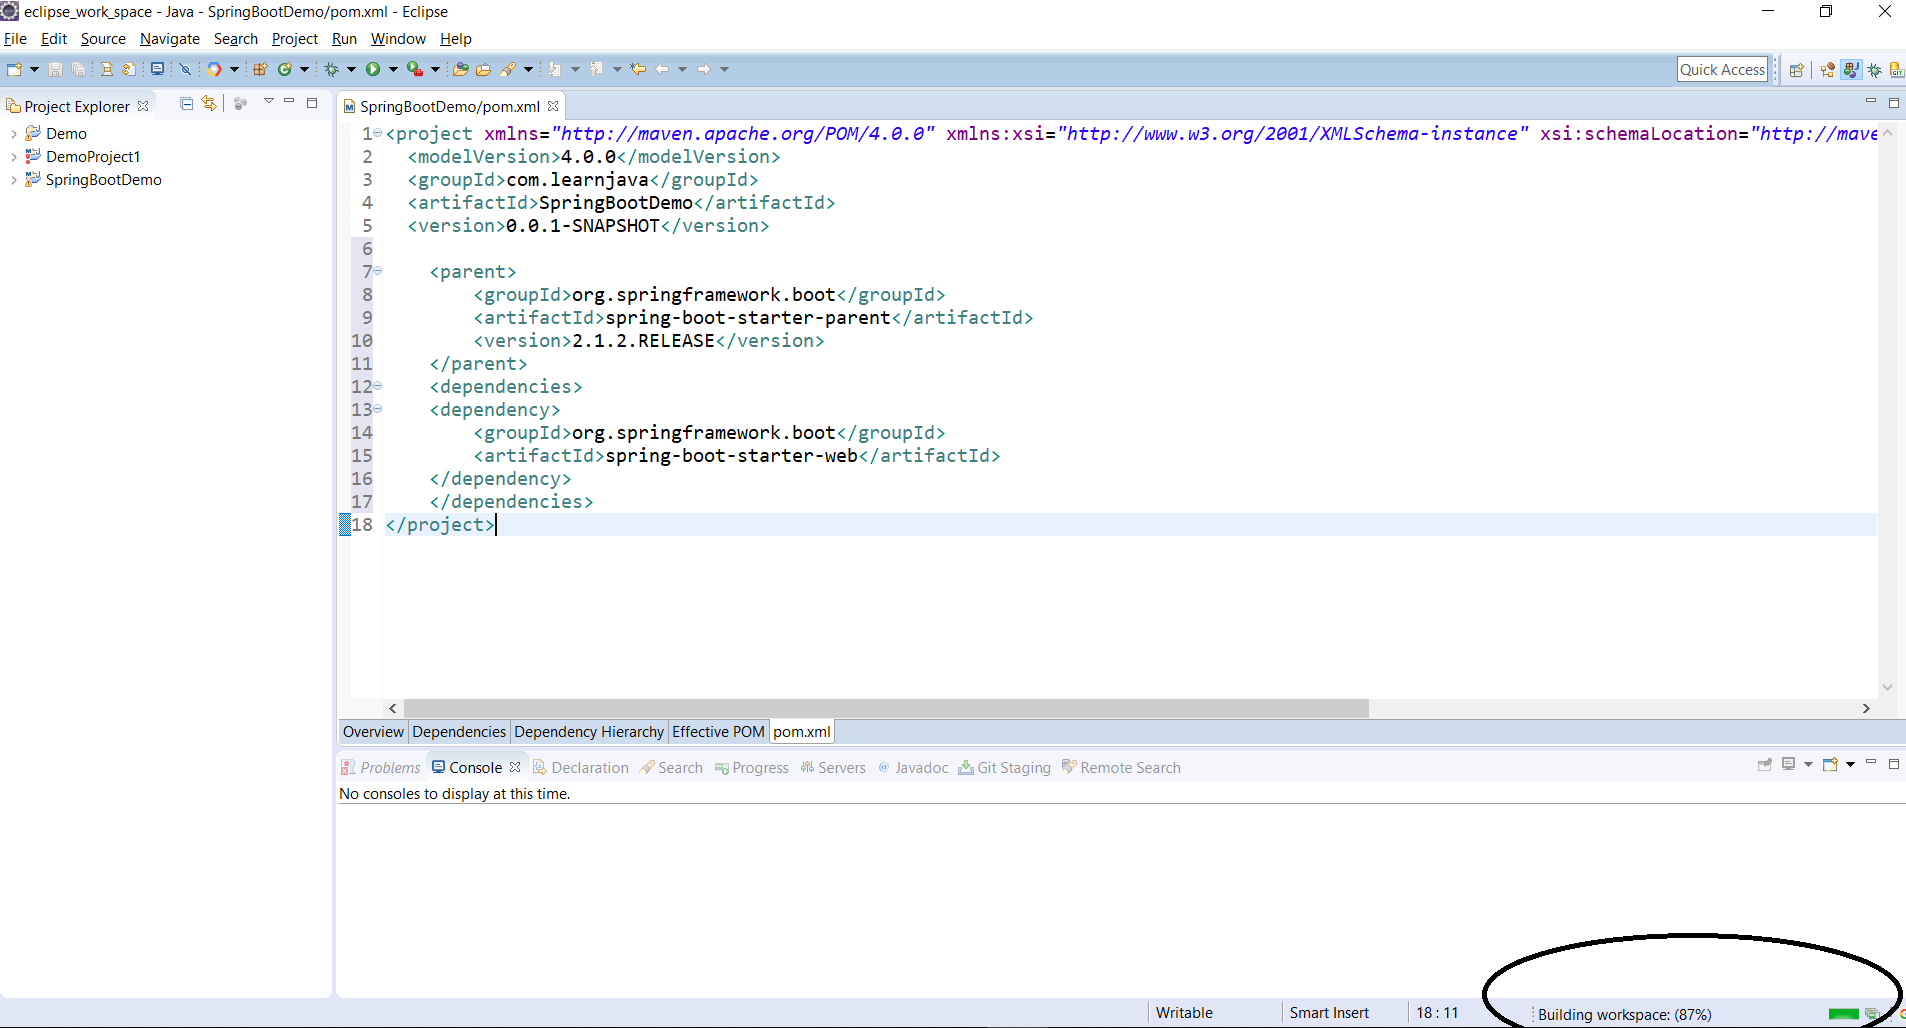Image resolution: width=1906 pixels, height=1028 pixels.
Task: Open the Open Console dropdown arrow
Action: pos(1850,765)
